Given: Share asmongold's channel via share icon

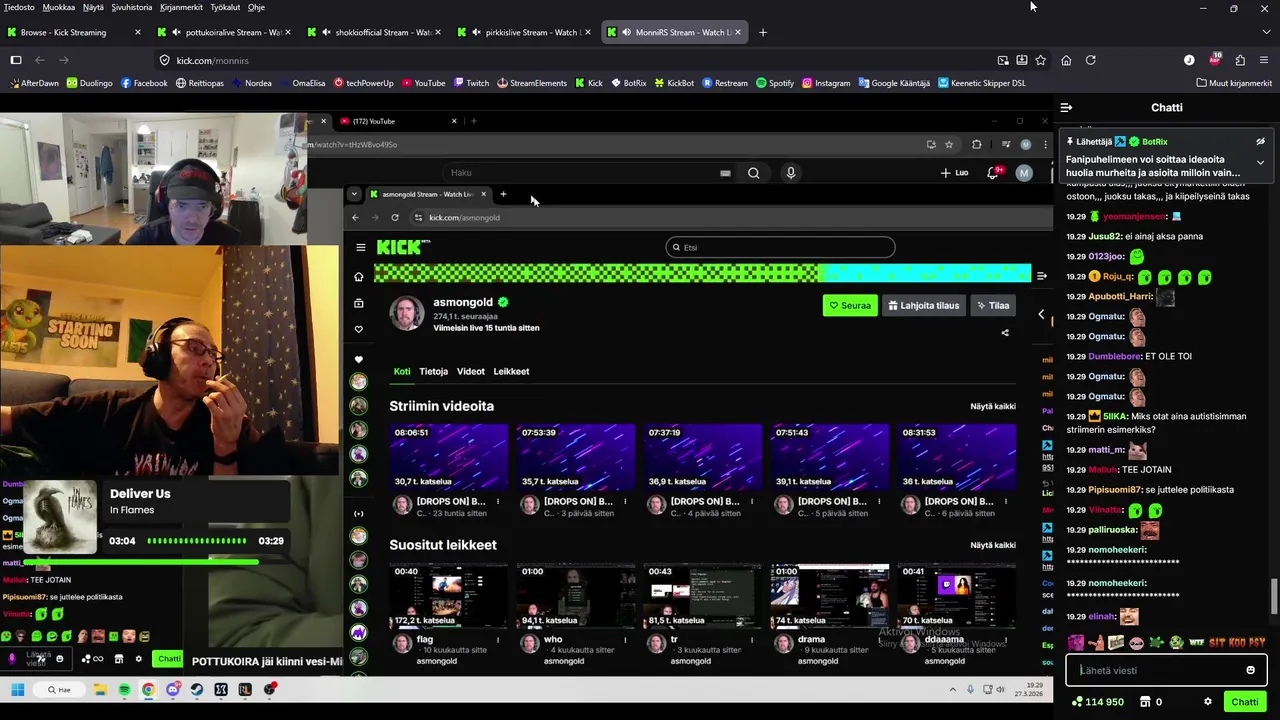Looking at the screenshot, I should coord(1005,333).
